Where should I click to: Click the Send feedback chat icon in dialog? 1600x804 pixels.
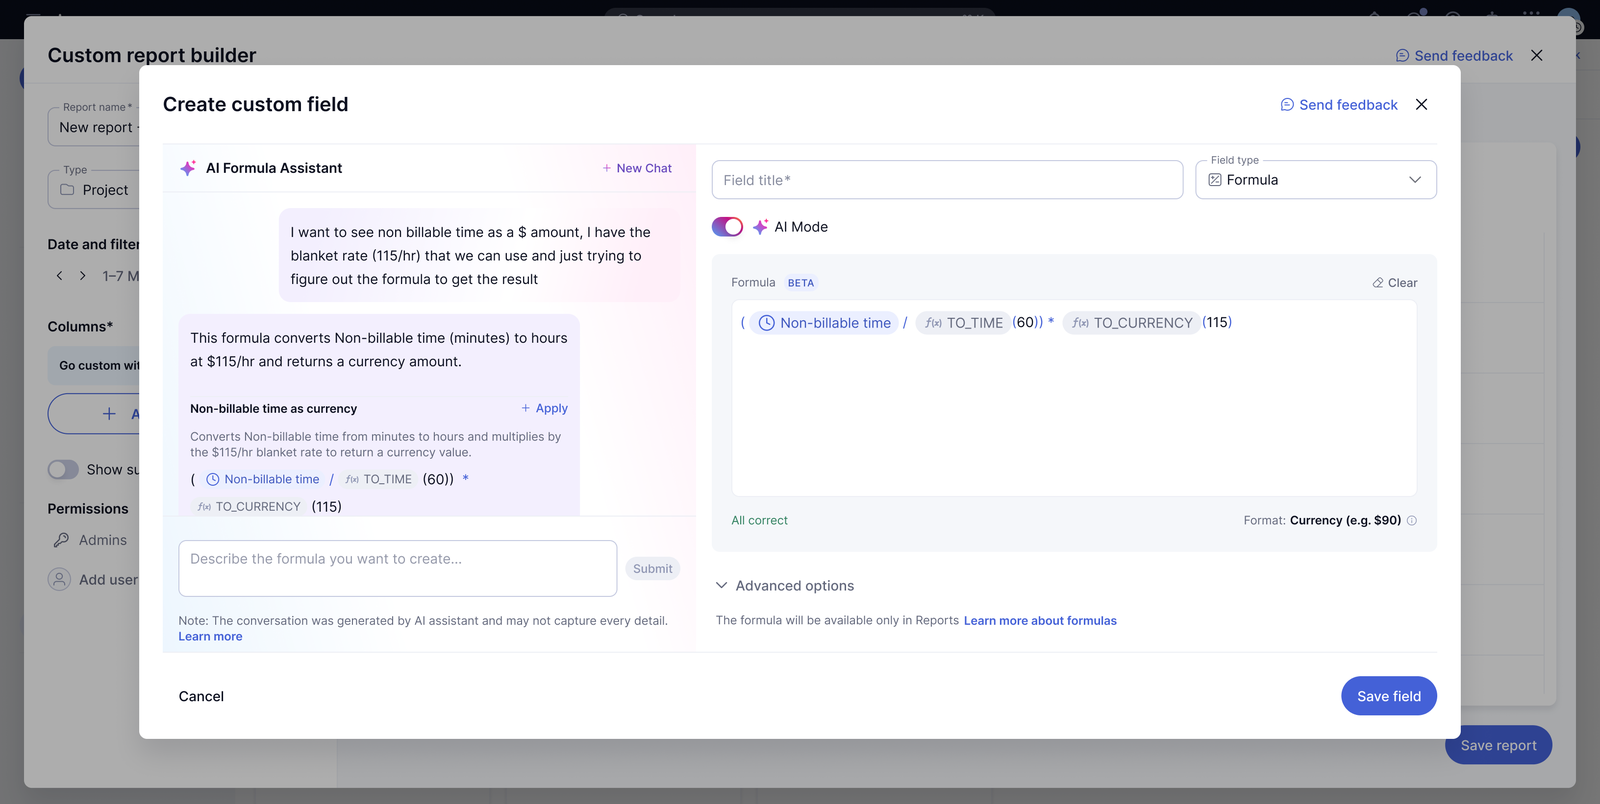1287,105
